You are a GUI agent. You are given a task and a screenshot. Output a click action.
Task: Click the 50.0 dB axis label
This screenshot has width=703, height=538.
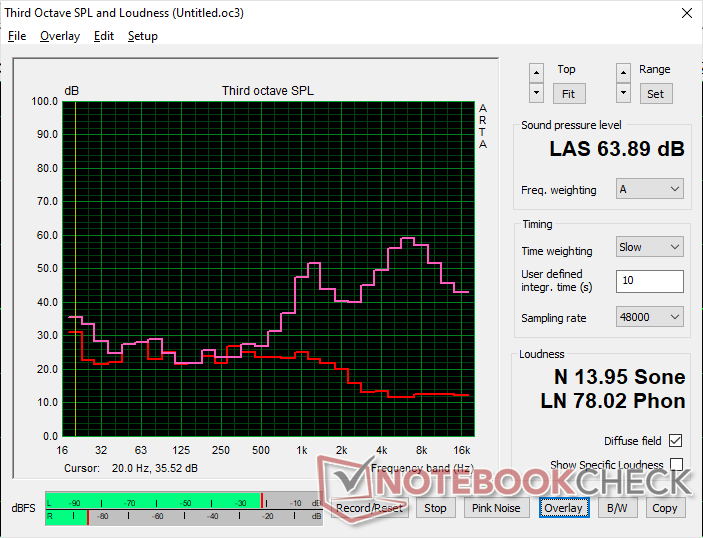[47, 269]
